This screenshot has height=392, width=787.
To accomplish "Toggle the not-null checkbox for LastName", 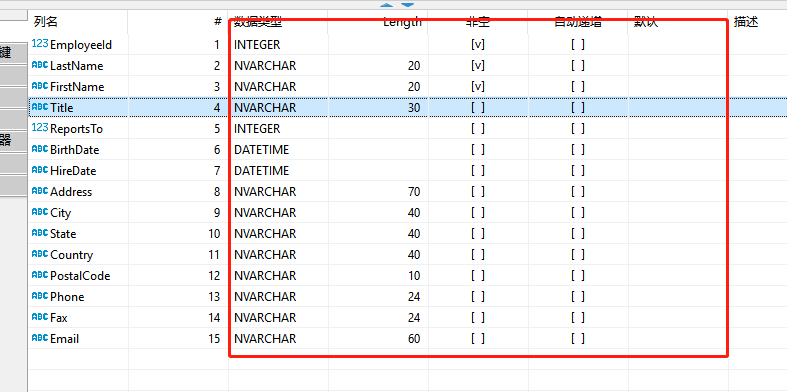I will [x=478, y=66].
